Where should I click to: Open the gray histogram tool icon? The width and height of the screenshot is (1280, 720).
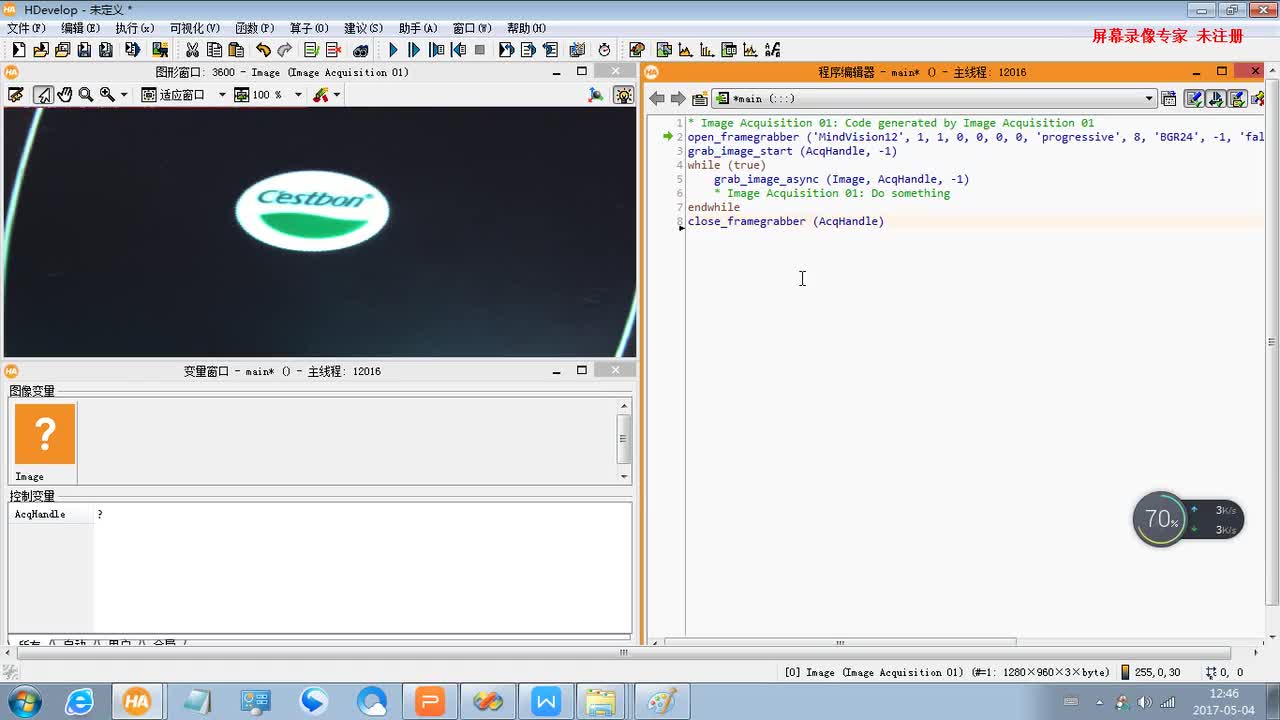tap(685, 50)
